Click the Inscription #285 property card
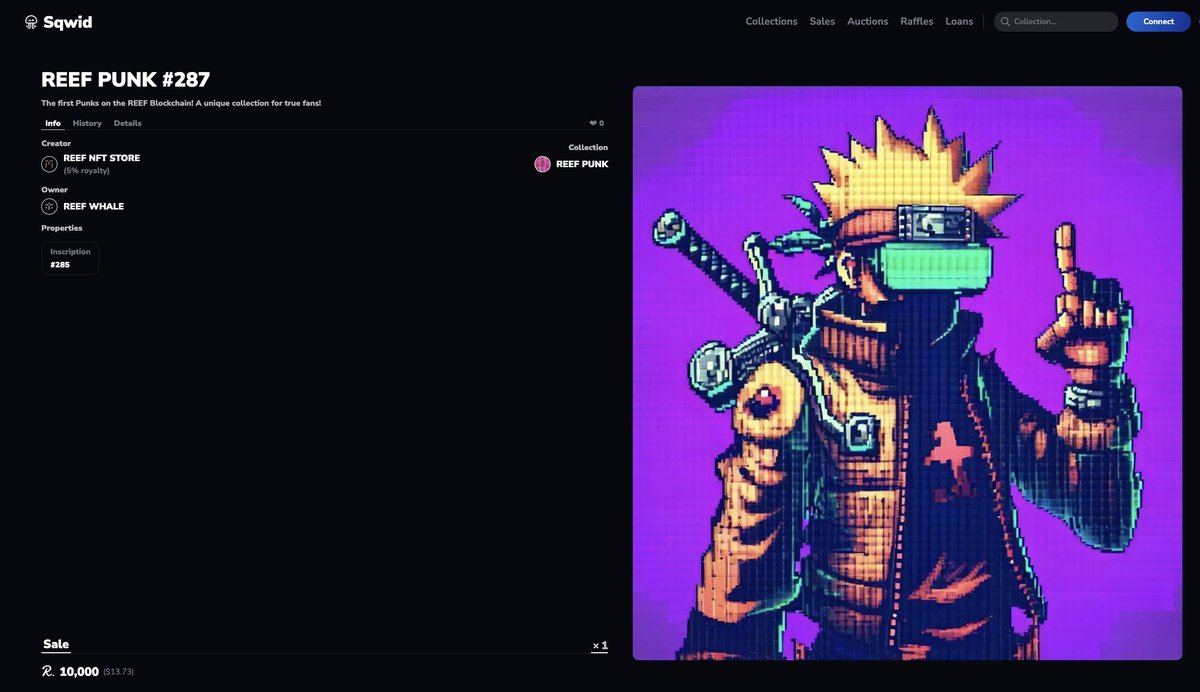The image size is (1200, 692). pyautogui.click(x=70, y=258)
